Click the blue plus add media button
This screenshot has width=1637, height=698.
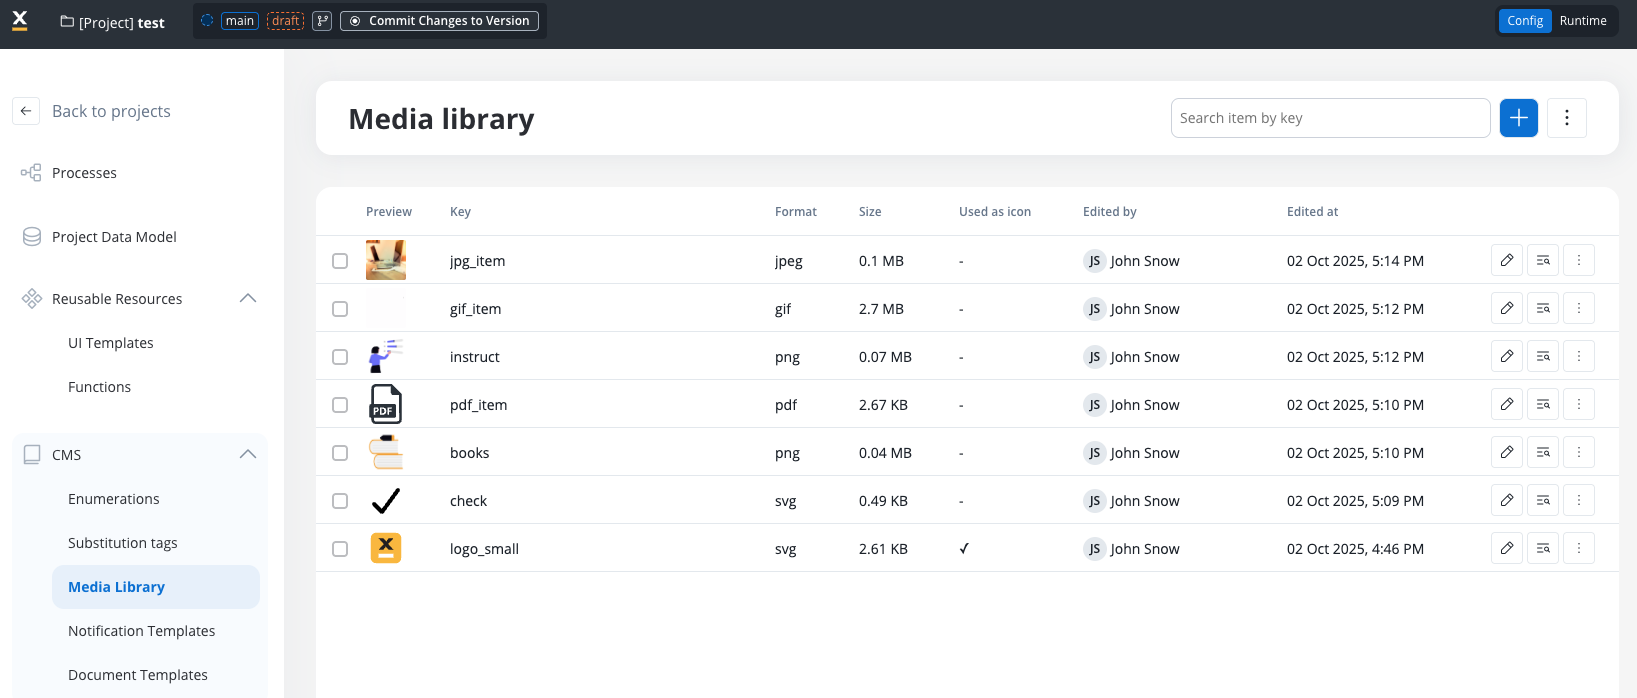tap(1518, 118)
